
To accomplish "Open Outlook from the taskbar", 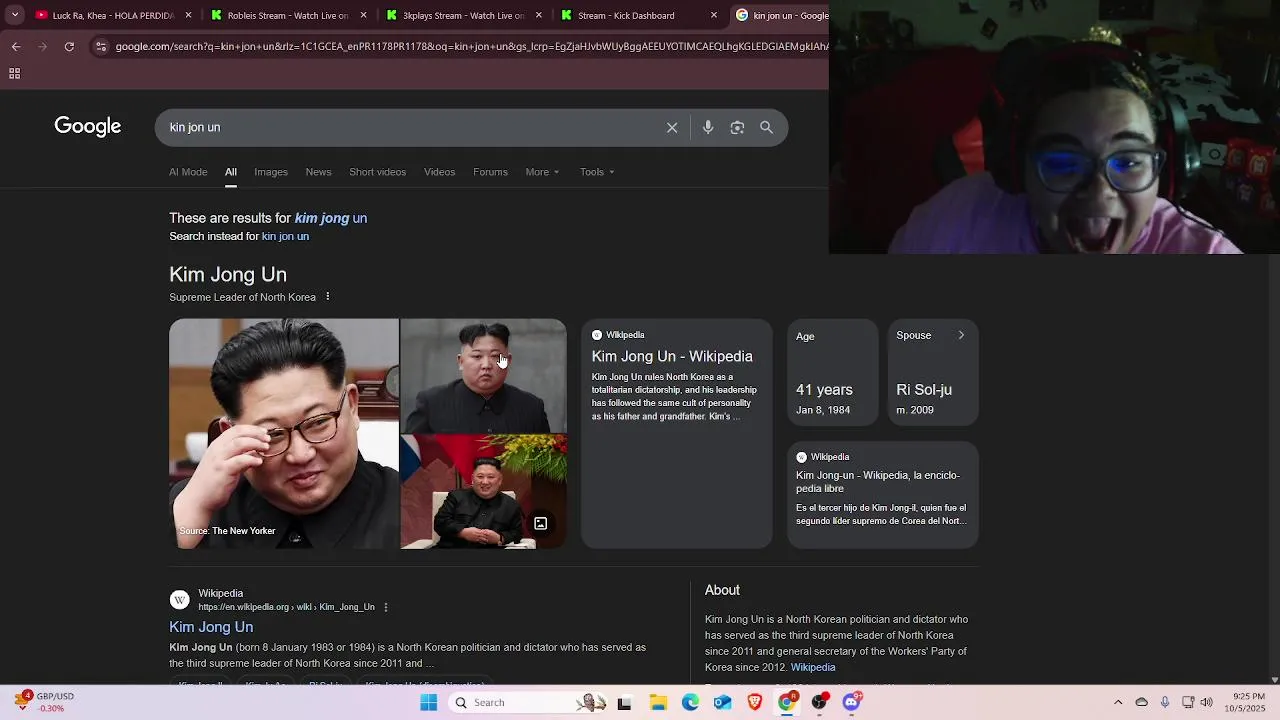I will (x=722, y=702).
